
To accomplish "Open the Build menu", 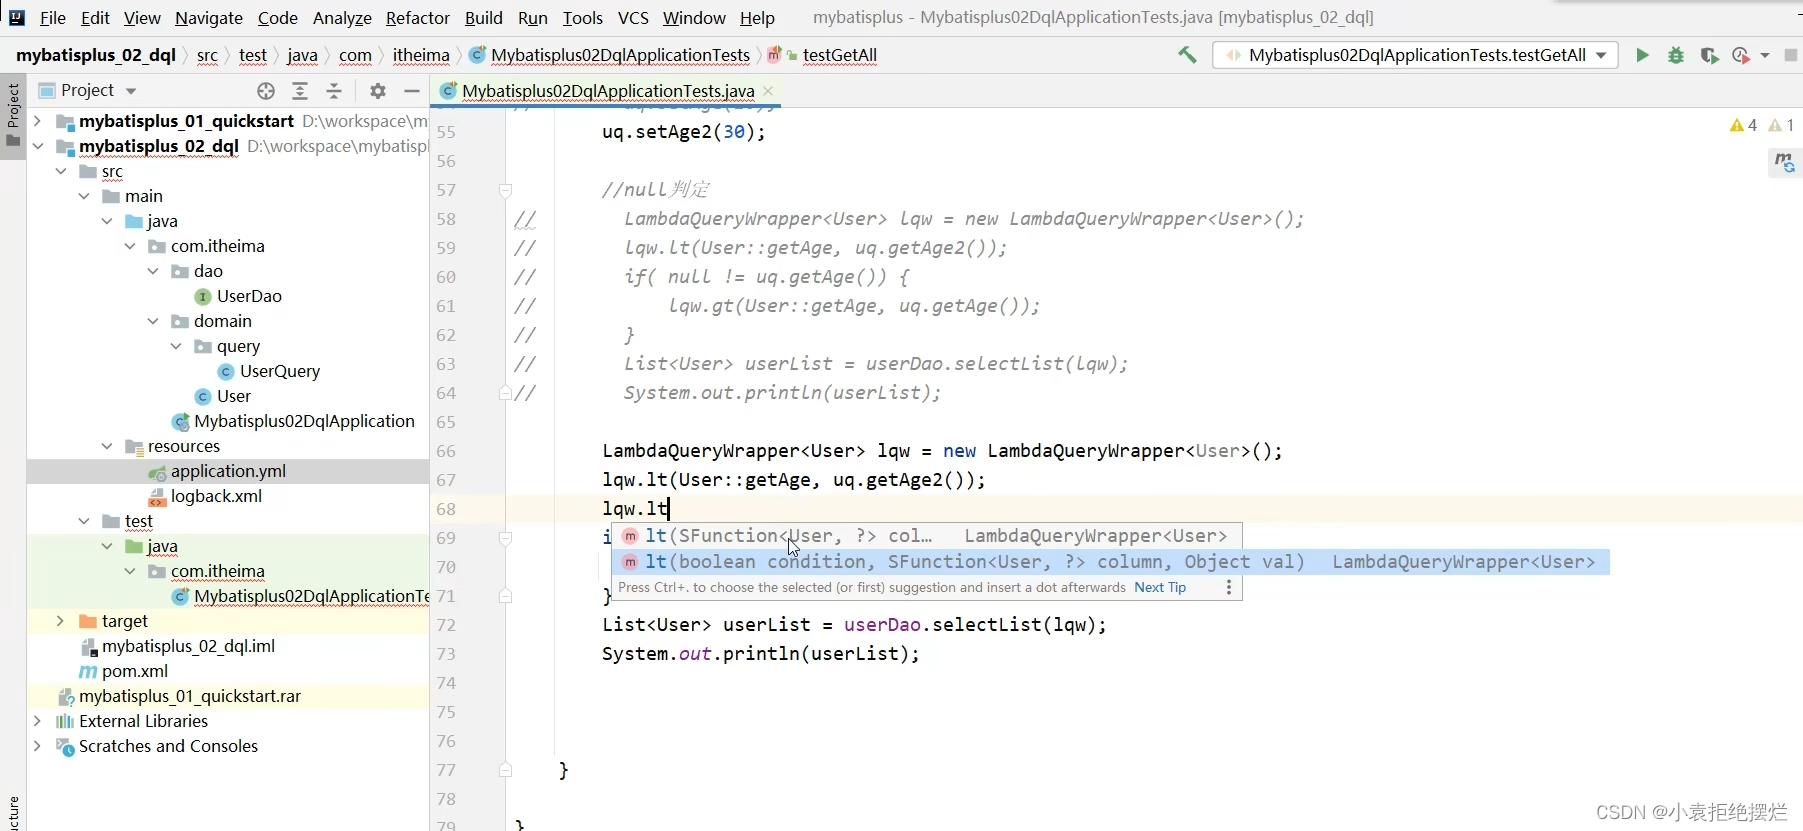I will [x=484, y=18].
